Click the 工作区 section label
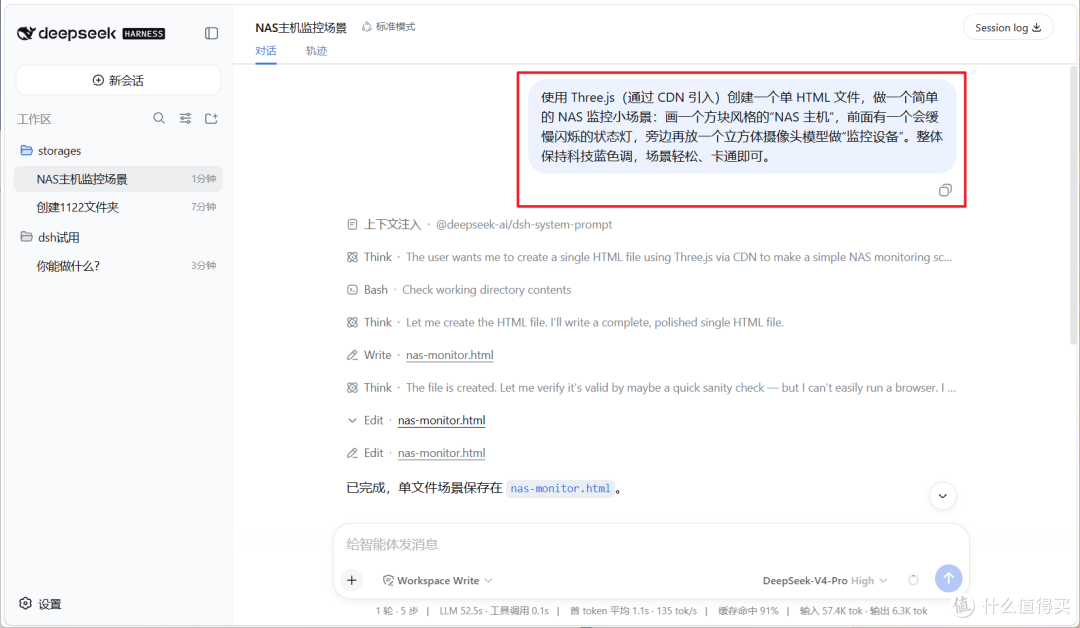The width and height of the screenshot is (1080, 628). [34, 119]
